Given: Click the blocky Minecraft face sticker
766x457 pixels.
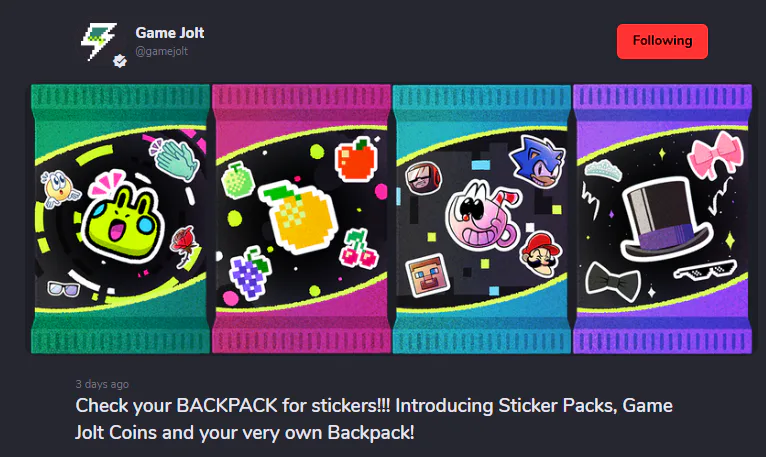Looking at the screenshot, I should 426,276.
